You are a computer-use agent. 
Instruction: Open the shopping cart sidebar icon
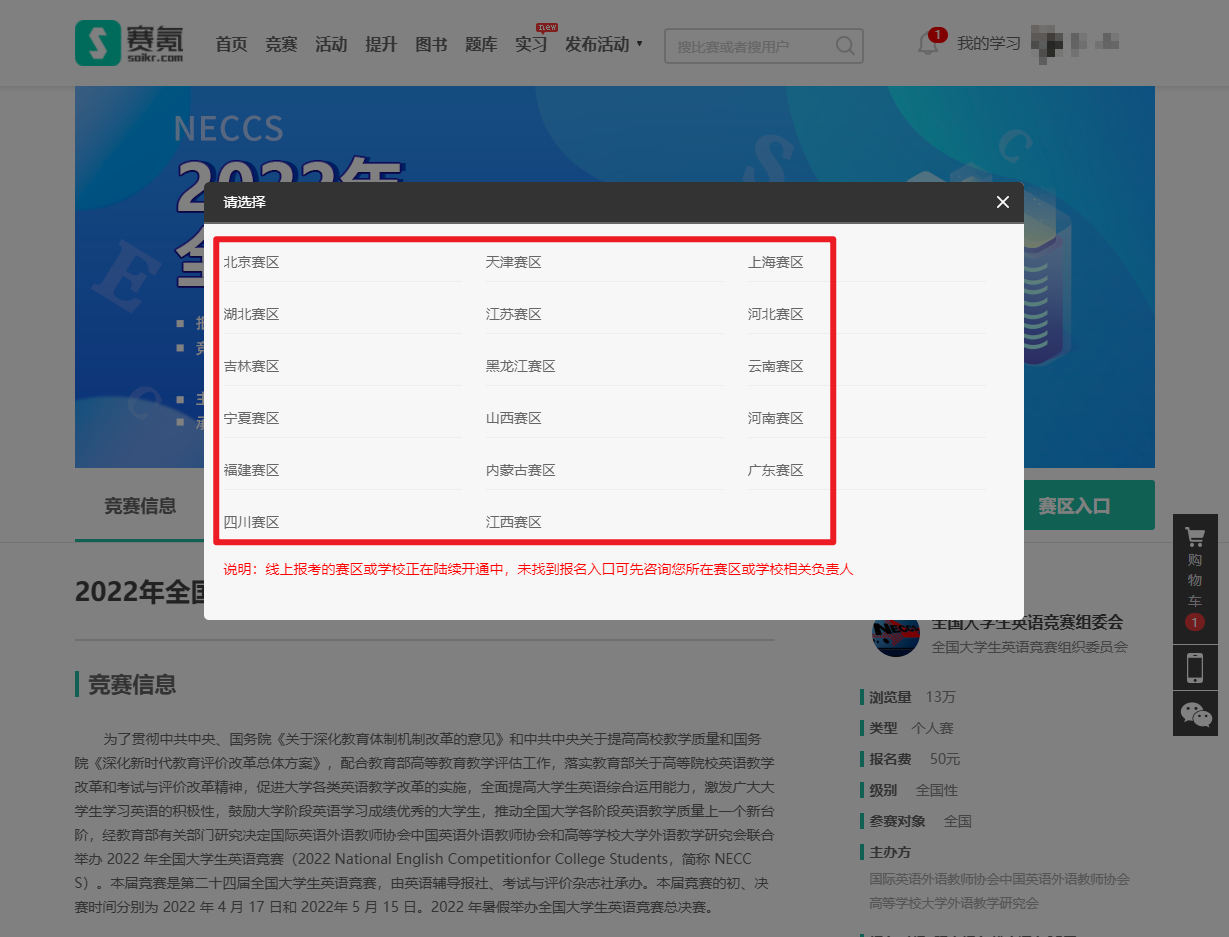(1195, 577)
